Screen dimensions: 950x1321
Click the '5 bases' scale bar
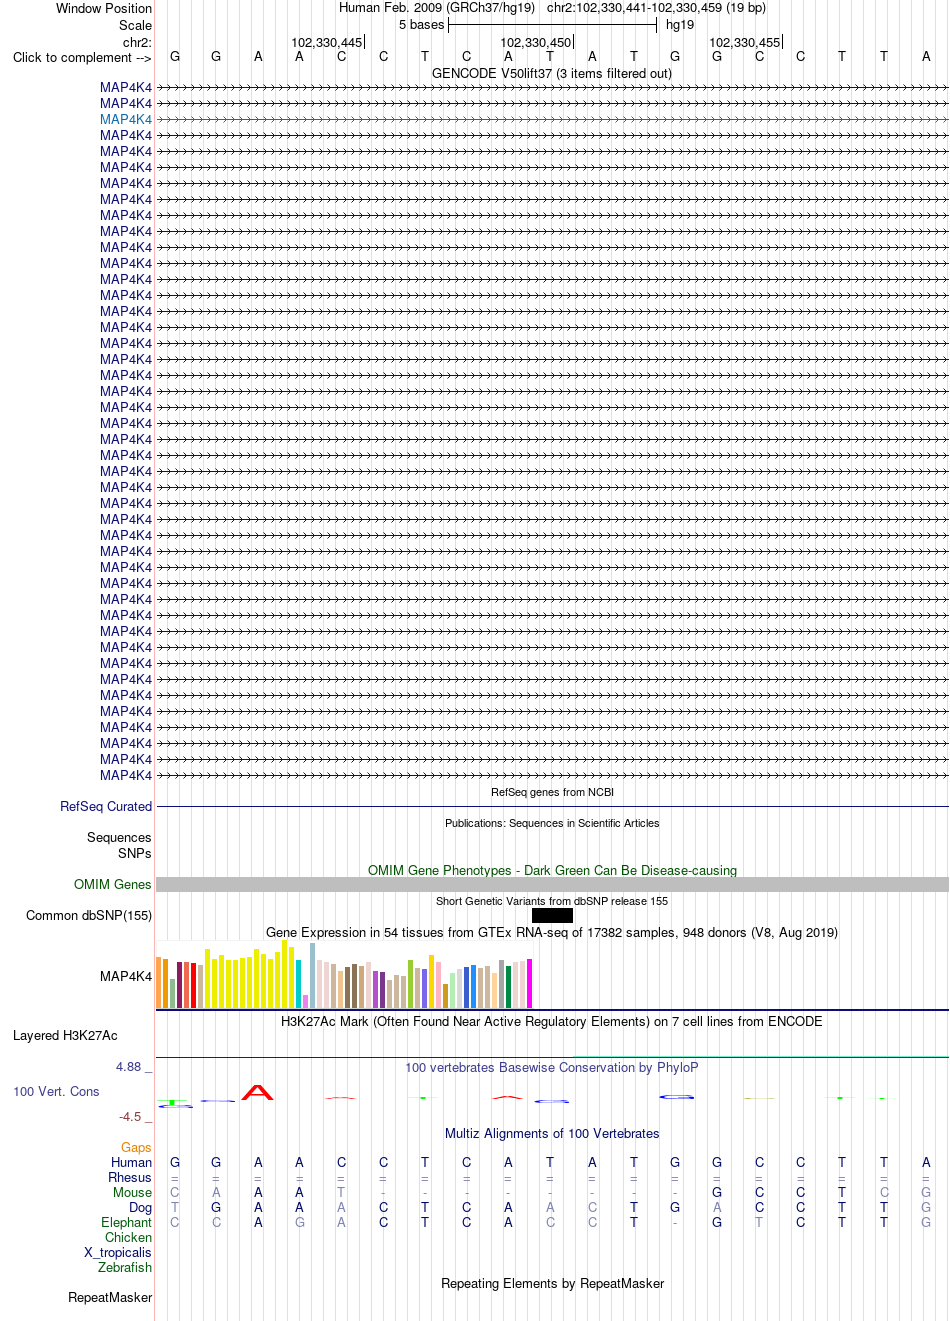coord(552,24)
